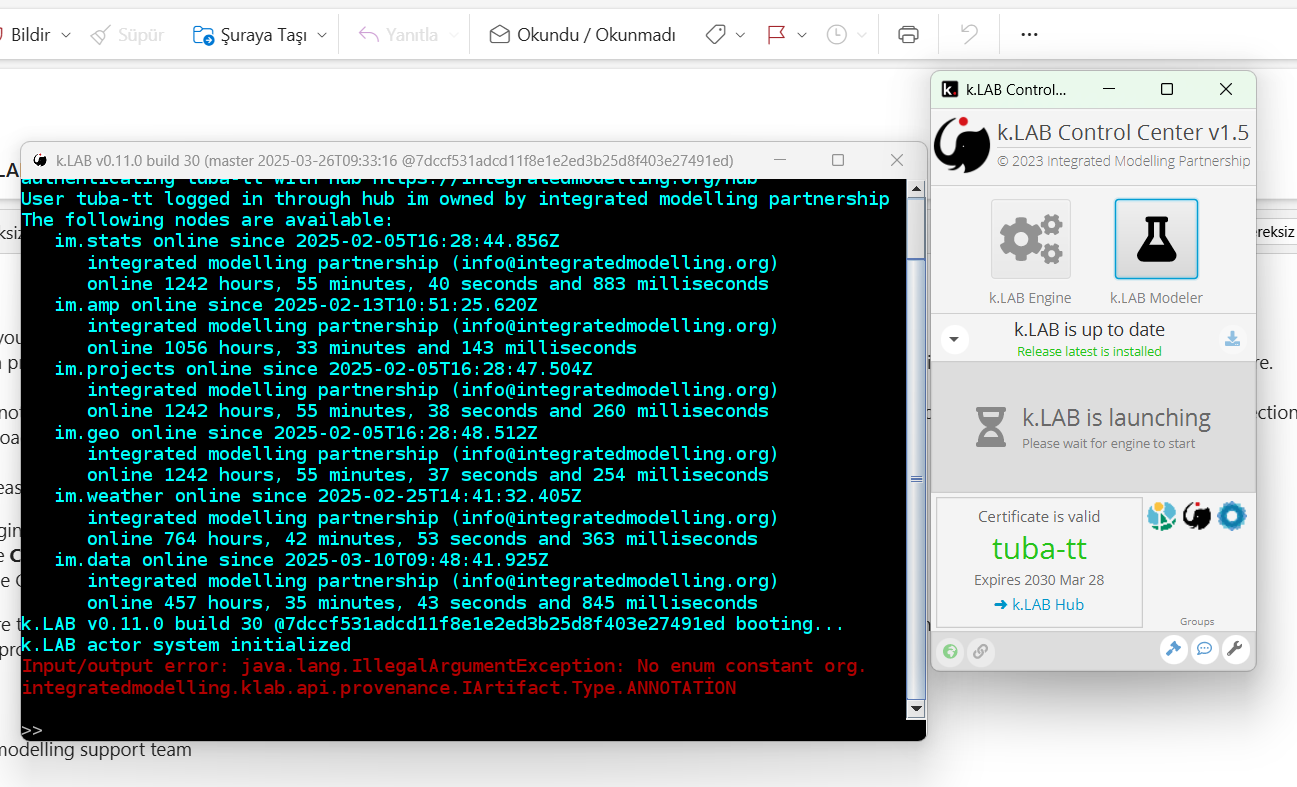Expand the Şuraya Taşı dropdown arrow
The image size is (1297, 787).
(x=322, y=35)
